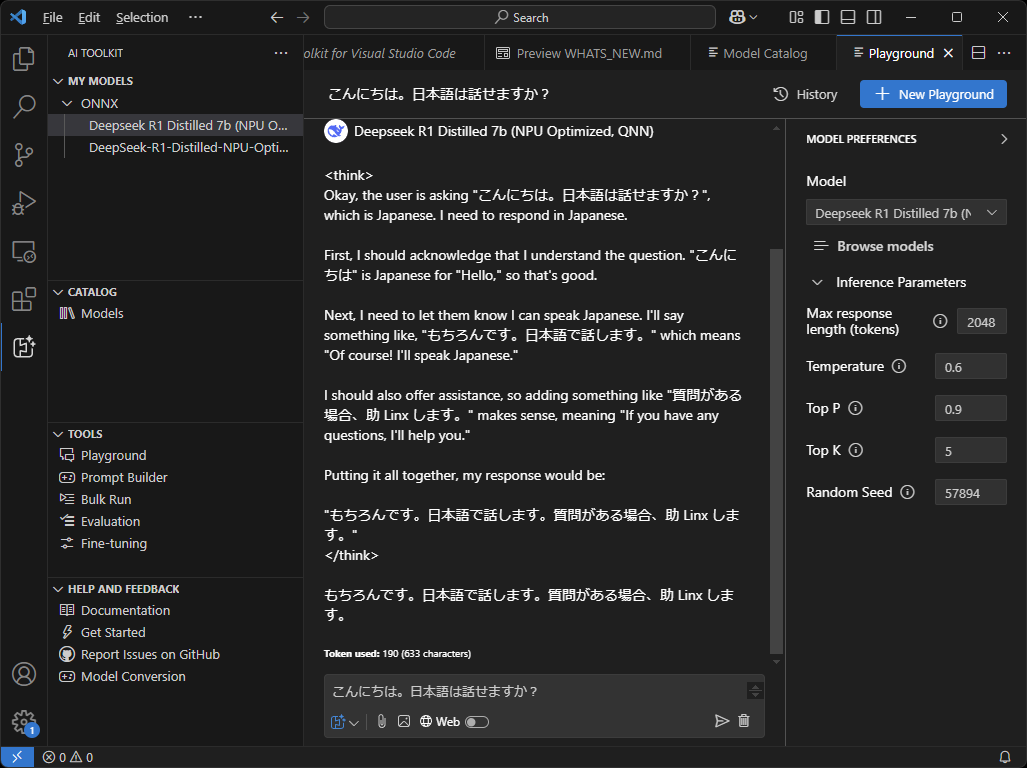Screen dimensions: 1027x768
Task: Add an image using the image icon
Action: coord(404,721)
